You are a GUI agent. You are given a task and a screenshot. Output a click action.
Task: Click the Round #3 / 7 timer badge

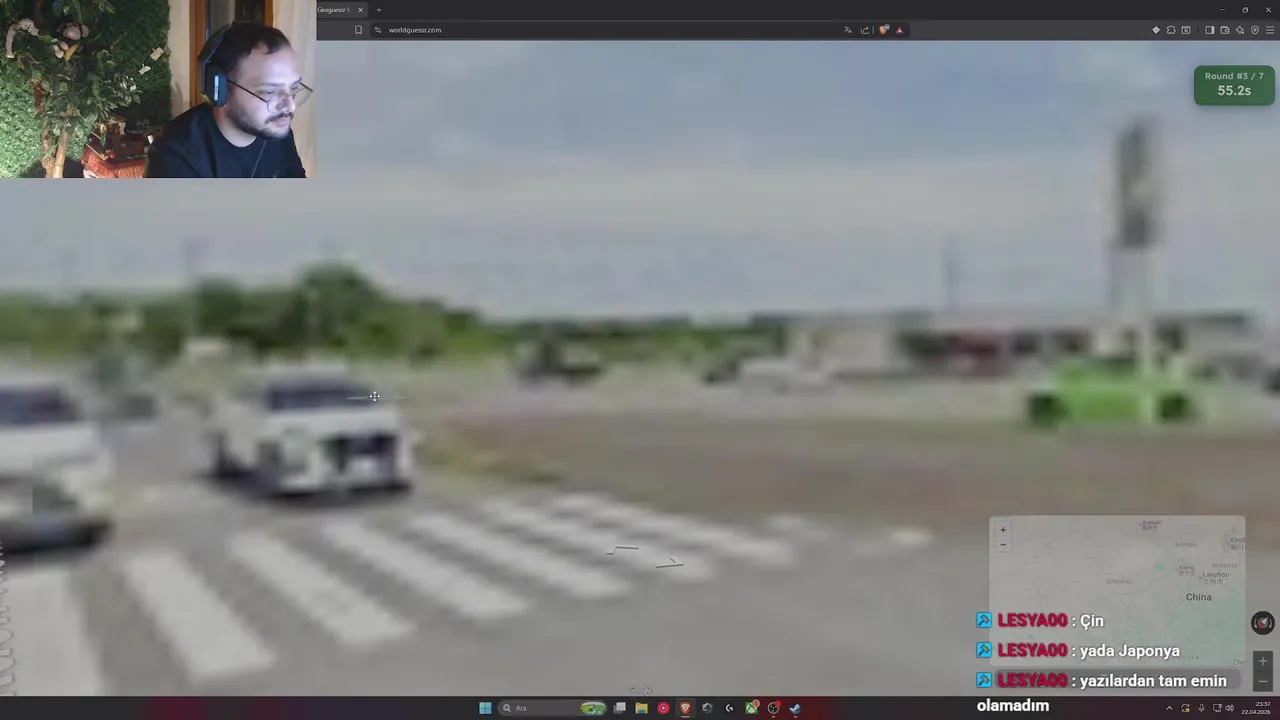point(1234,85)
